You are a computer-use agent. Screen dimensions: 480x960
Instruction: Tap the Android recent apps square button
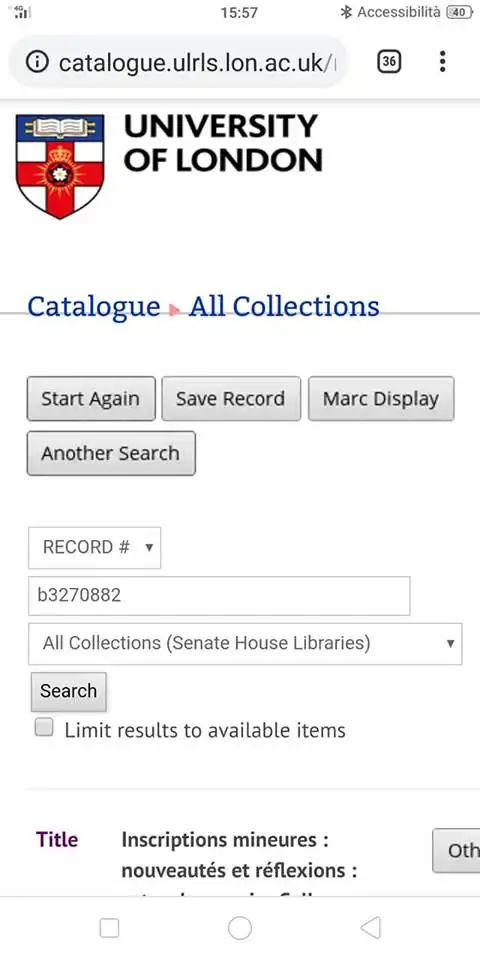pos(109,928)
